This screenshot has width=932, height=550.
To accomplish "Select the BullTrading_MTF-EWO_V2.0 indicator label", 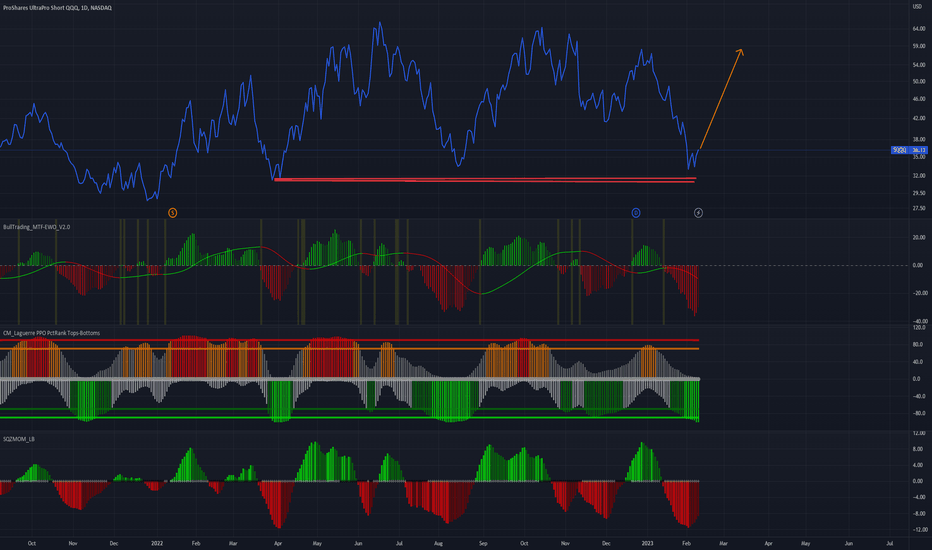I will pyautogui.click(x=36, y=227).
